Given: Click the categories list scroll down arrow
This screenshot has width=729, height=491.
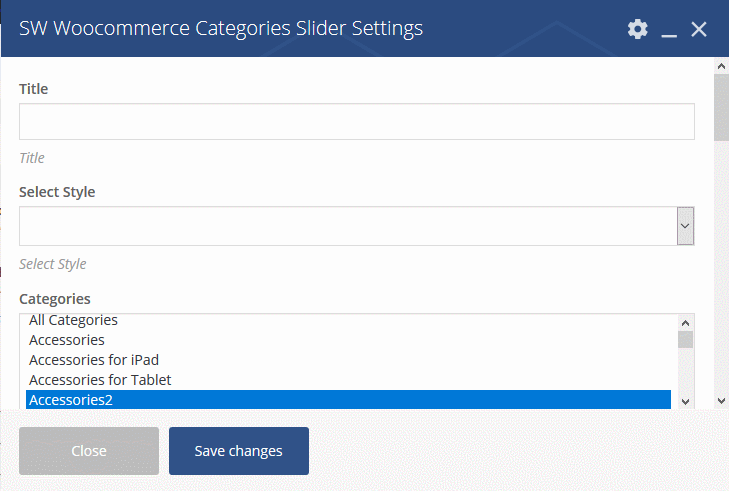Looking at the screenshot, I should coord(685,401).
